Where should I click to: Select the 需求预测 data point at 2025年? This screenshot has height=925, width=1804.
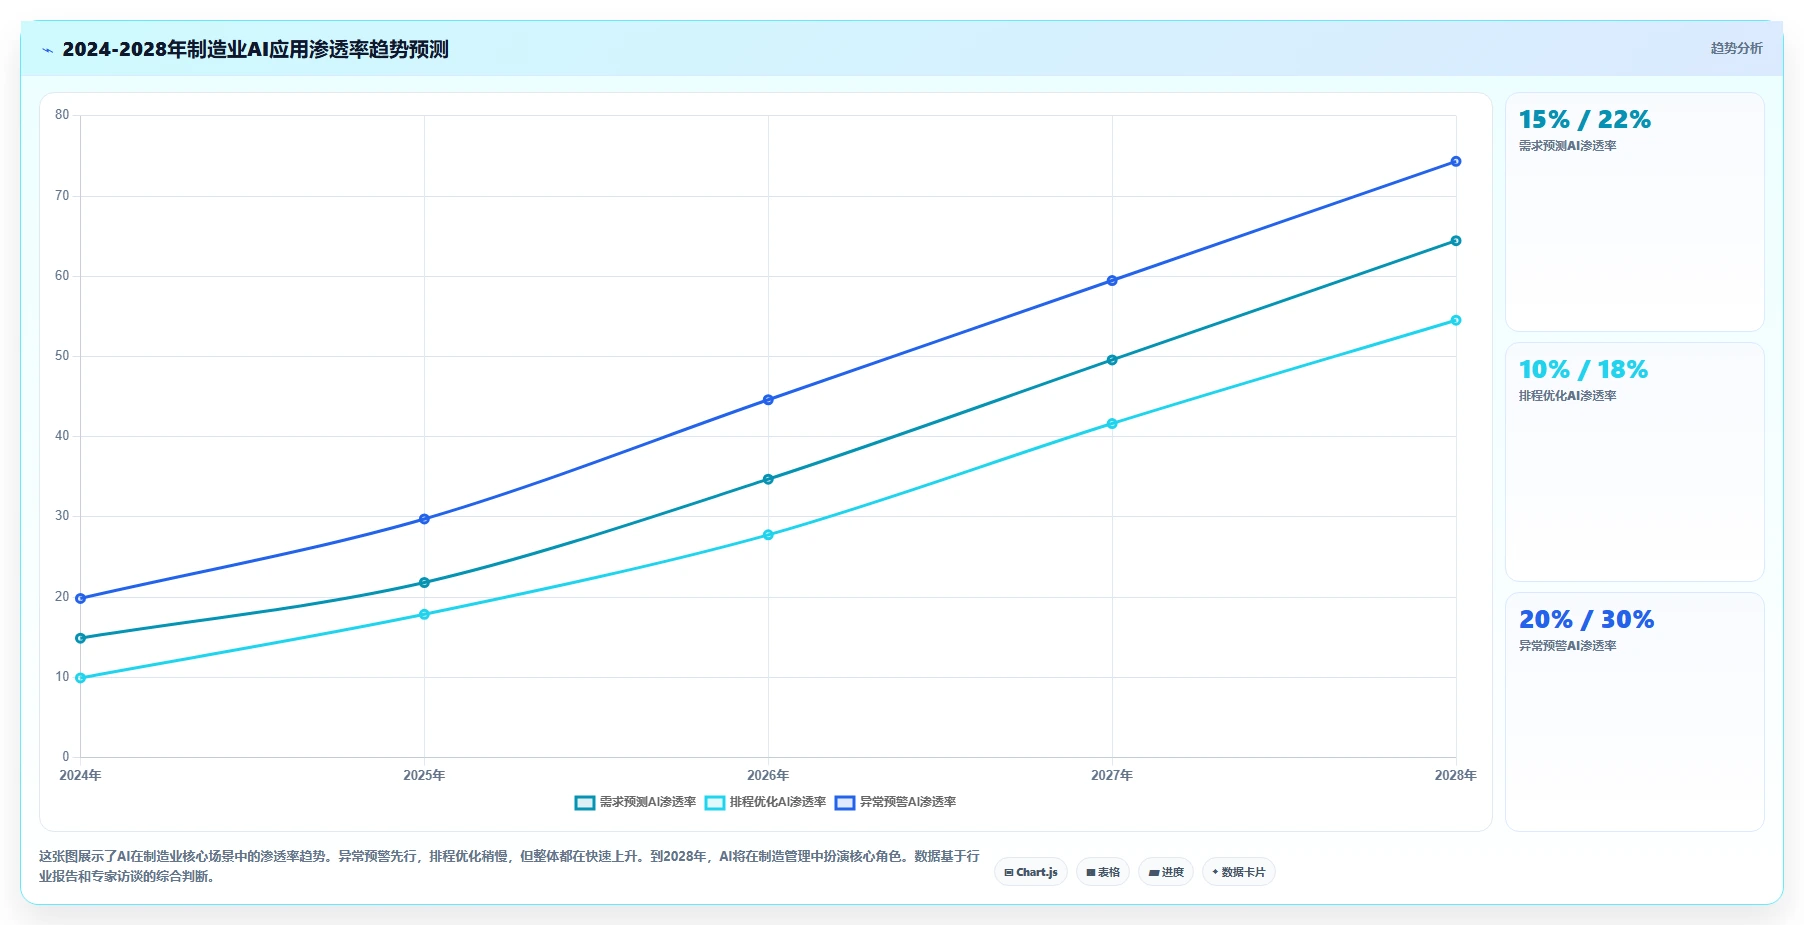point(424,582)
